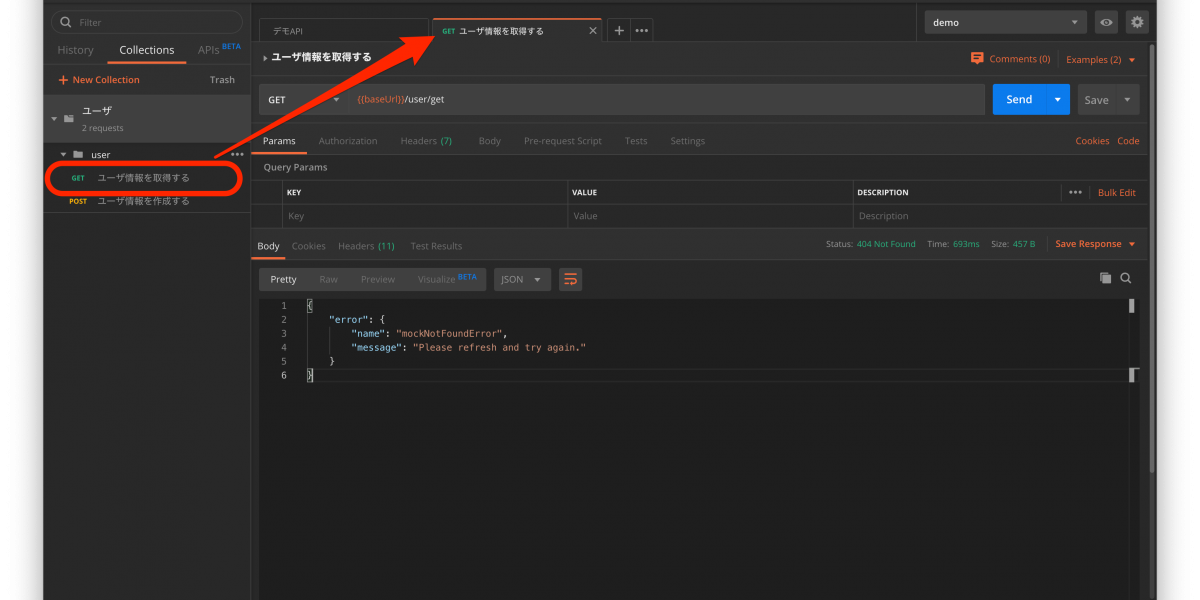
Task: Open the demo environment dropdown
Action: (1005, 22)
